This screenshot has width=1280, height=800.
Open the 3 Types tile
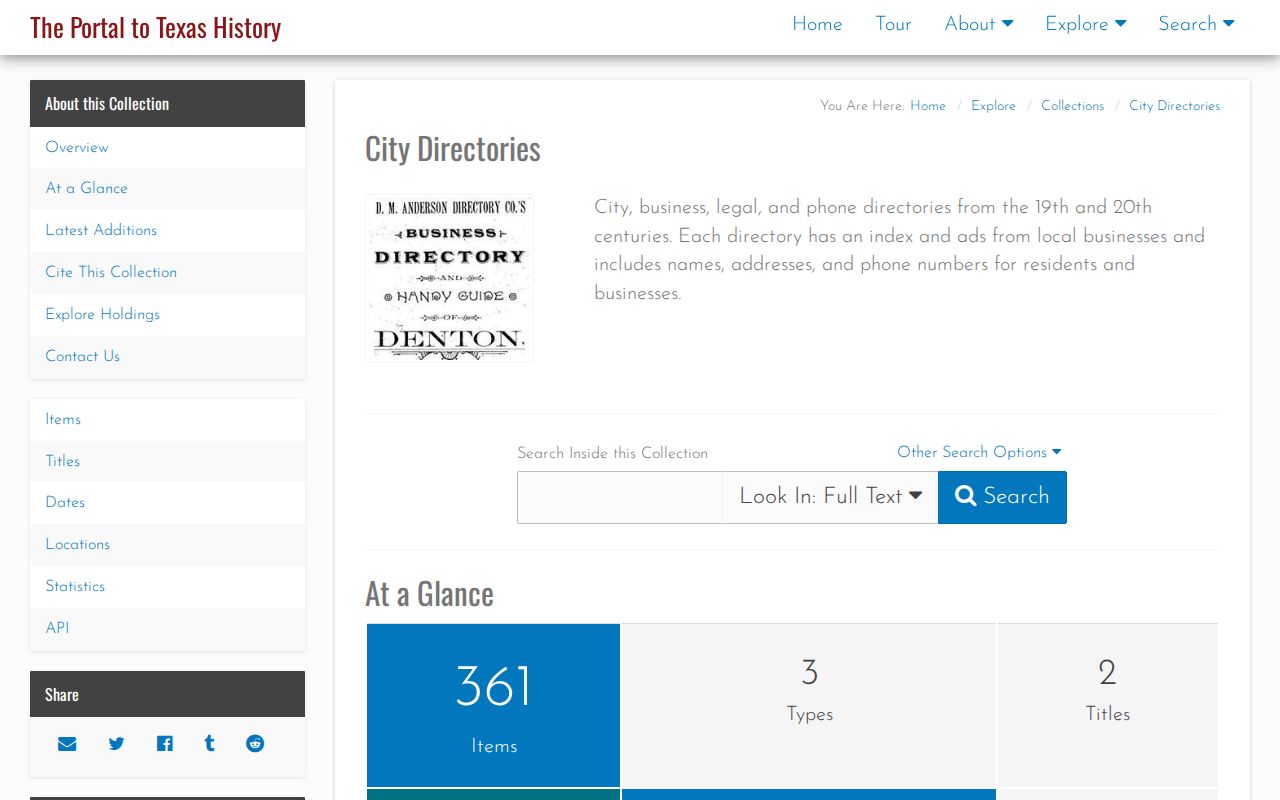(809, 705)
